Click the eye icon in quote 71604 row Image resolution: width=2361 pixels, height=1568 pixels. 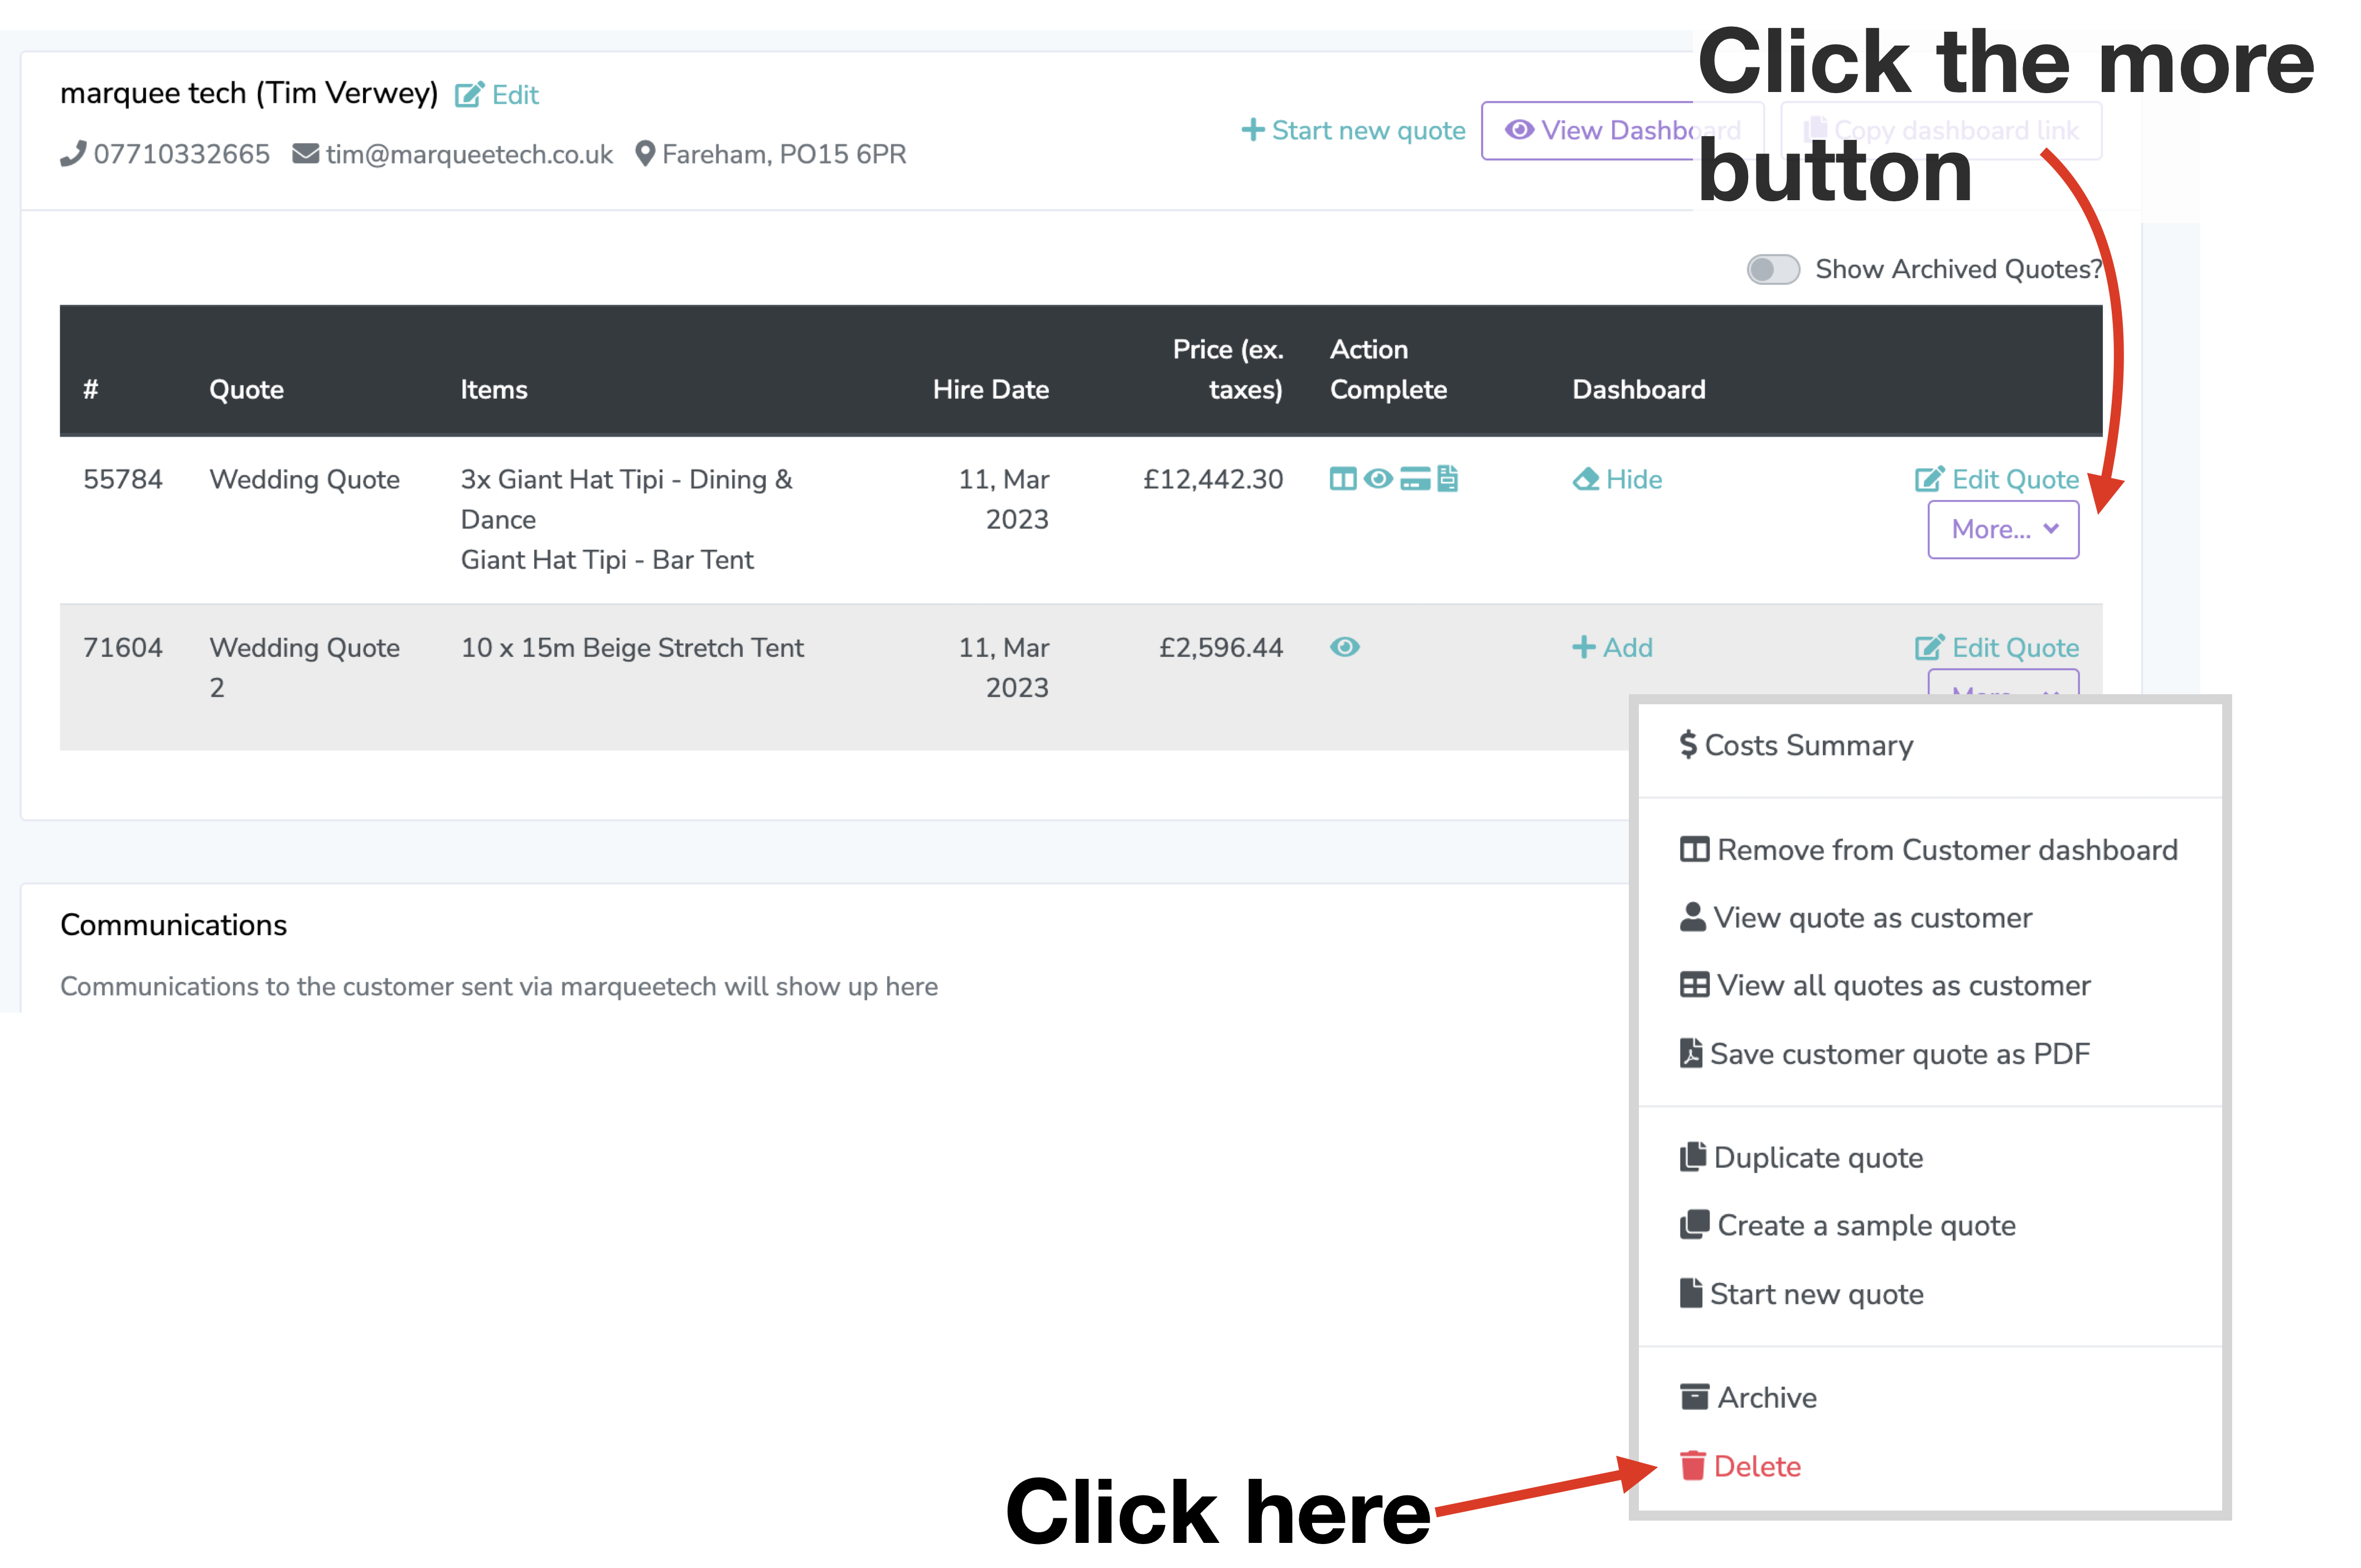pyautogui.click(x=1345, y=647)
